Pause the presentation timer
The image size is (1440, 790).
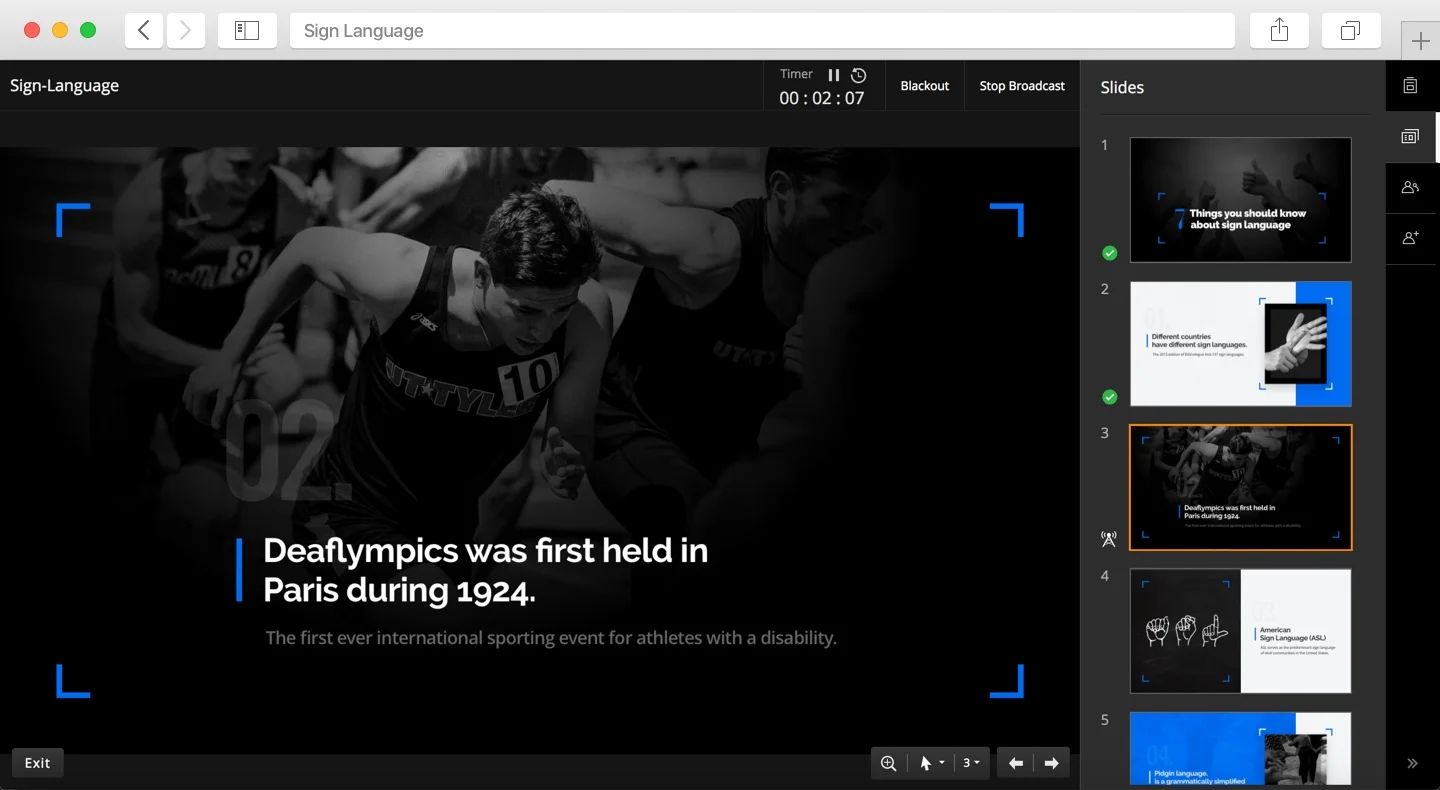pyautogui.click(x=833, y=75)
